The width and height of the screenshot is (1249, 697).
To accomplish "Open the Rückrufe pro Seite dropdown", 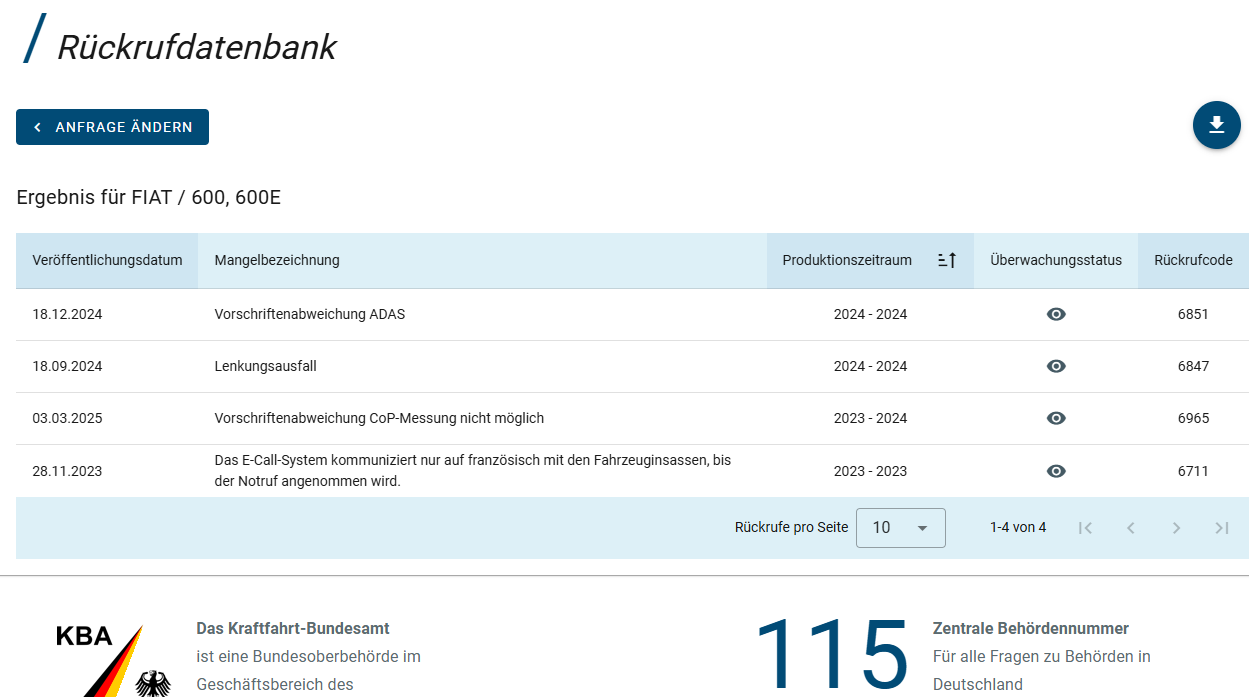I will 900,528.
